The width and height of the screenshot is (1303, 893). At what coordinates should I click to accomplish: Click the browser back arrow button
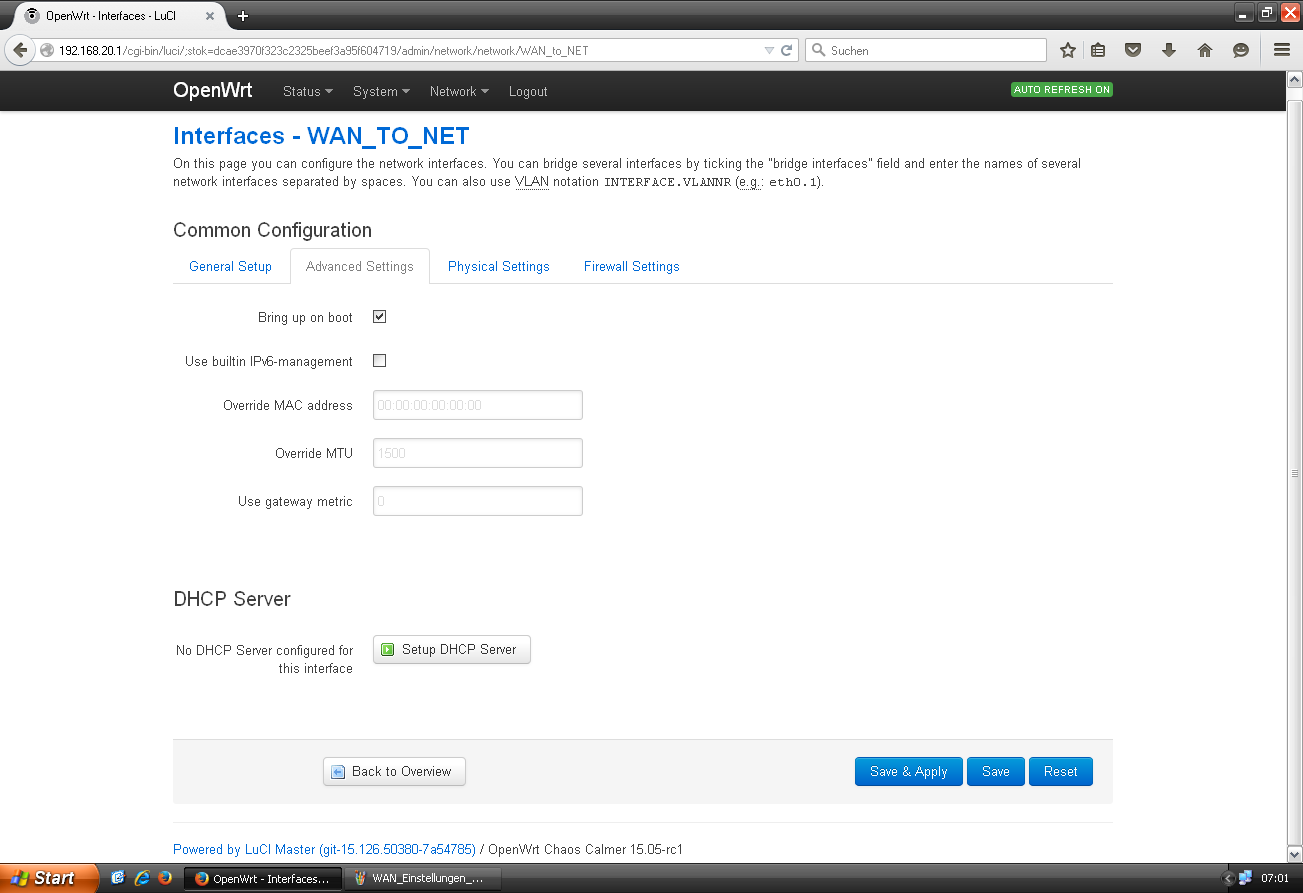pyautogui.click(x=20, y=50)
